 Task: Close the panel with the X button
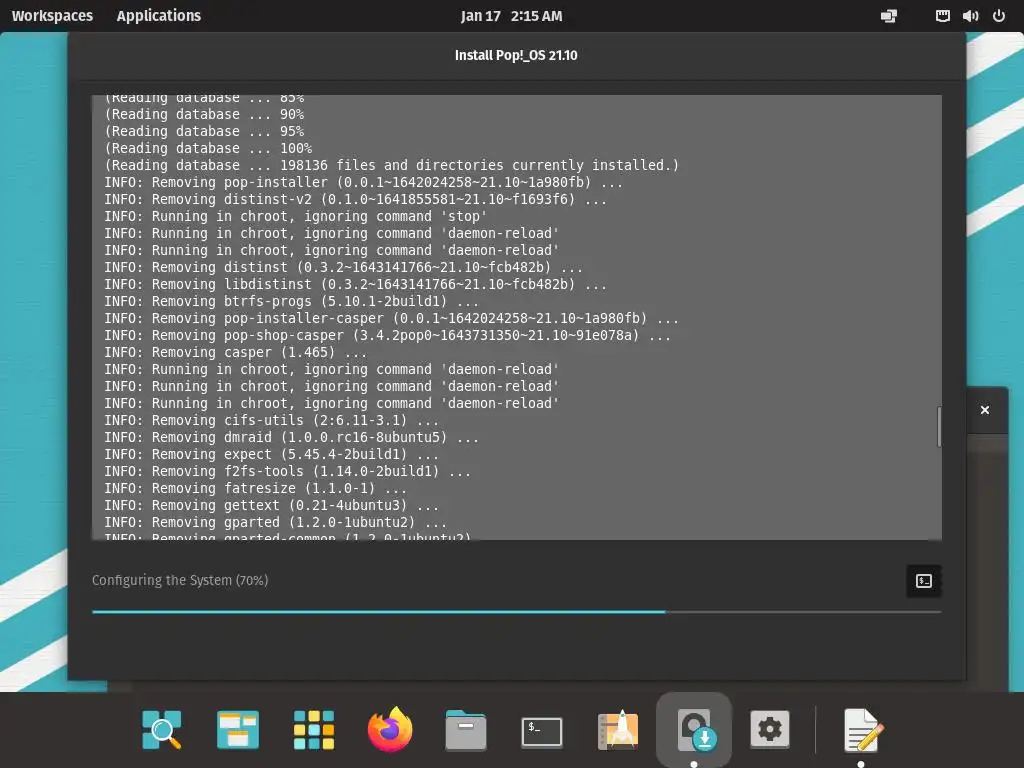coord(985,410)
